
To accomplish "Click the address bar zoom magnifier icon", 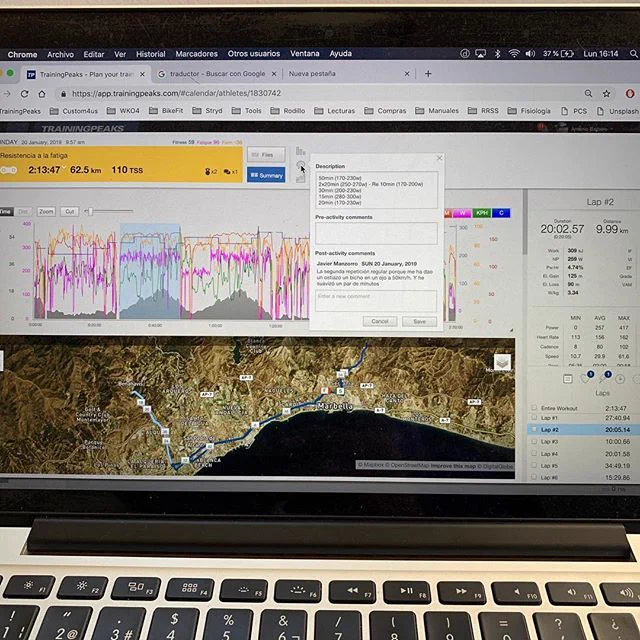I will (588, 93).
